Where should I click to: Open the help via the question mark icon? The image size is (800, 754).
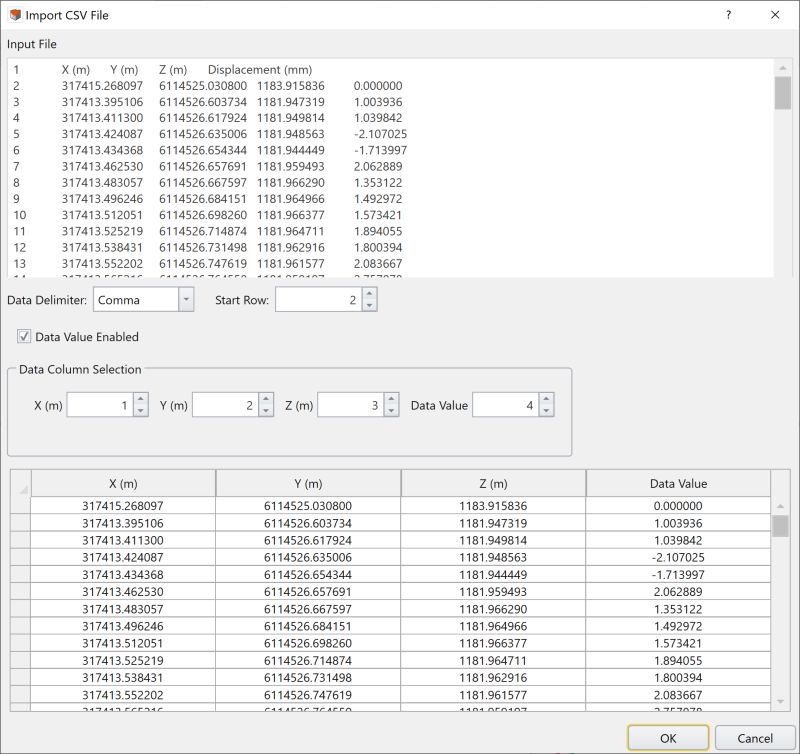[x=727, y=15]
